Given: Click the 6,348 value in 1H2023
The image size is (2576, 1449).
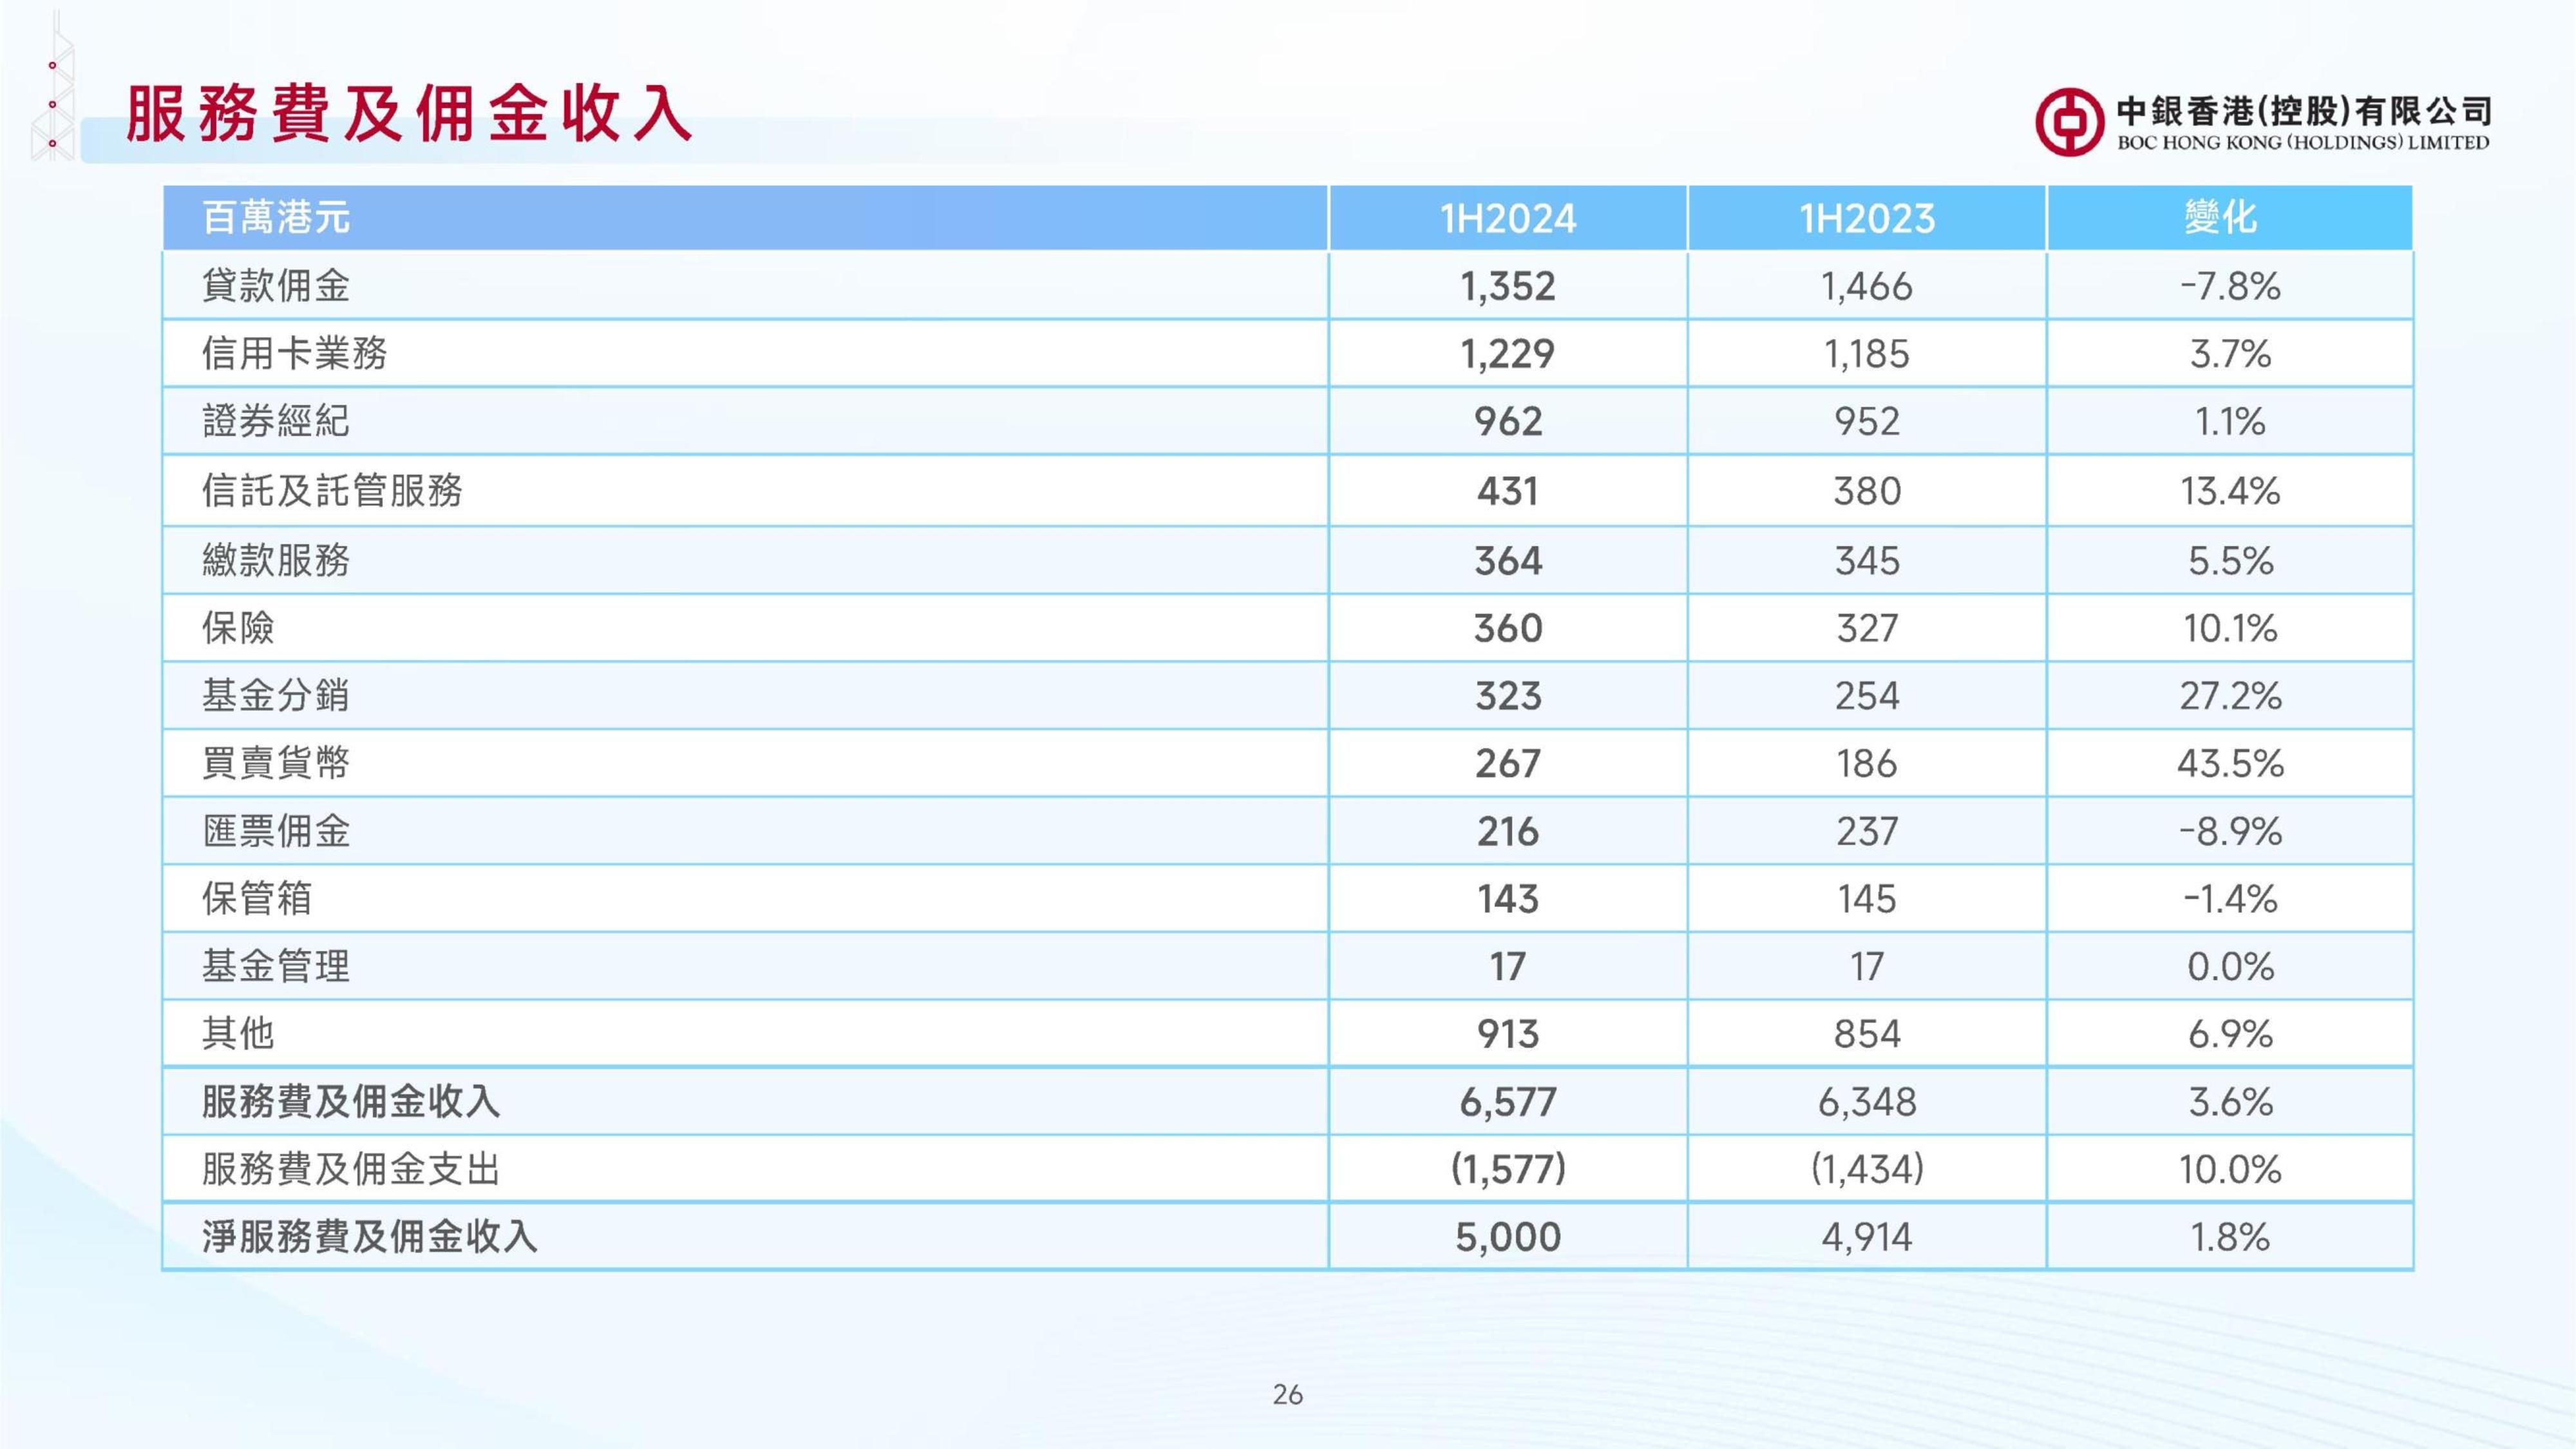Looking at the screenshot, I should (1867, 1103).
